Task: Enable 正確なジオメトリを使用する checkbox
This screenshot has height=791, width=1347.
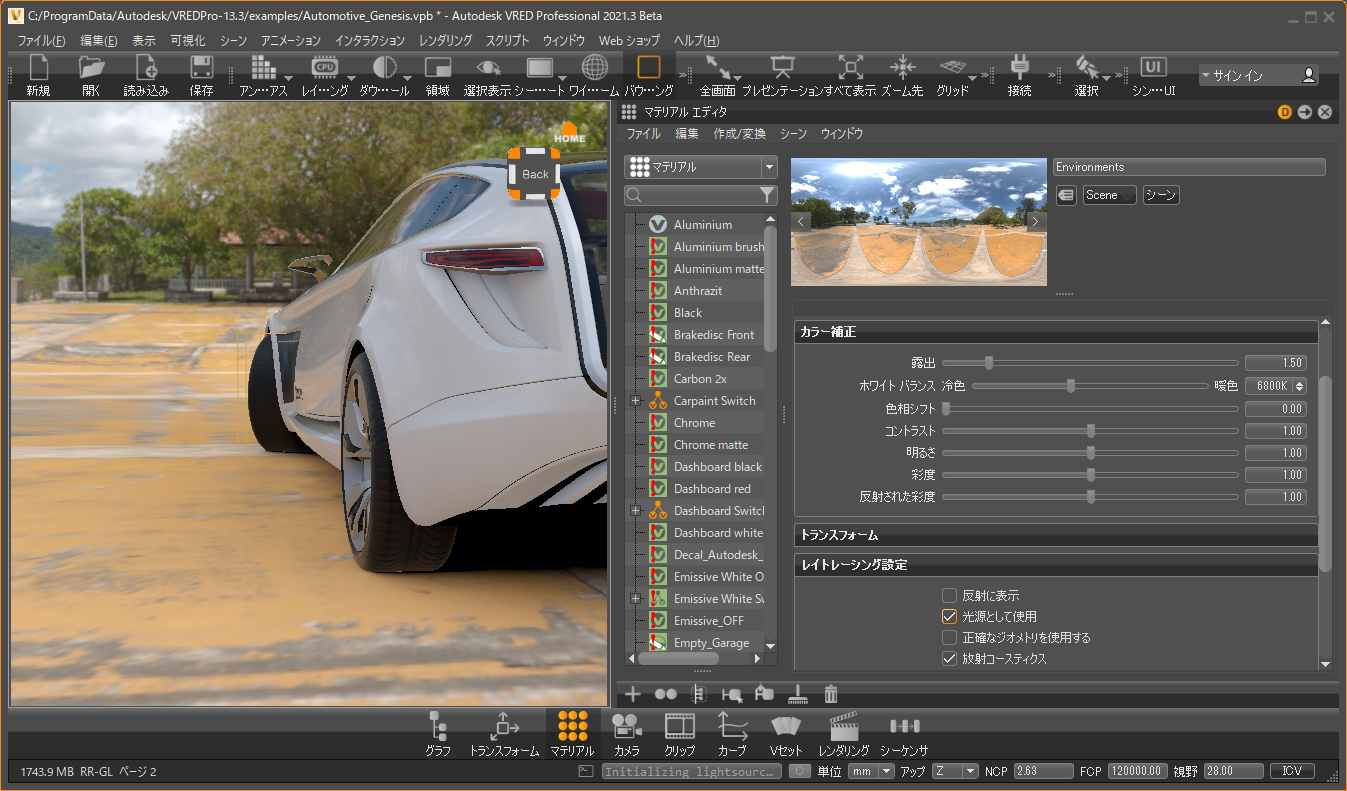Action: pos(950,638)
